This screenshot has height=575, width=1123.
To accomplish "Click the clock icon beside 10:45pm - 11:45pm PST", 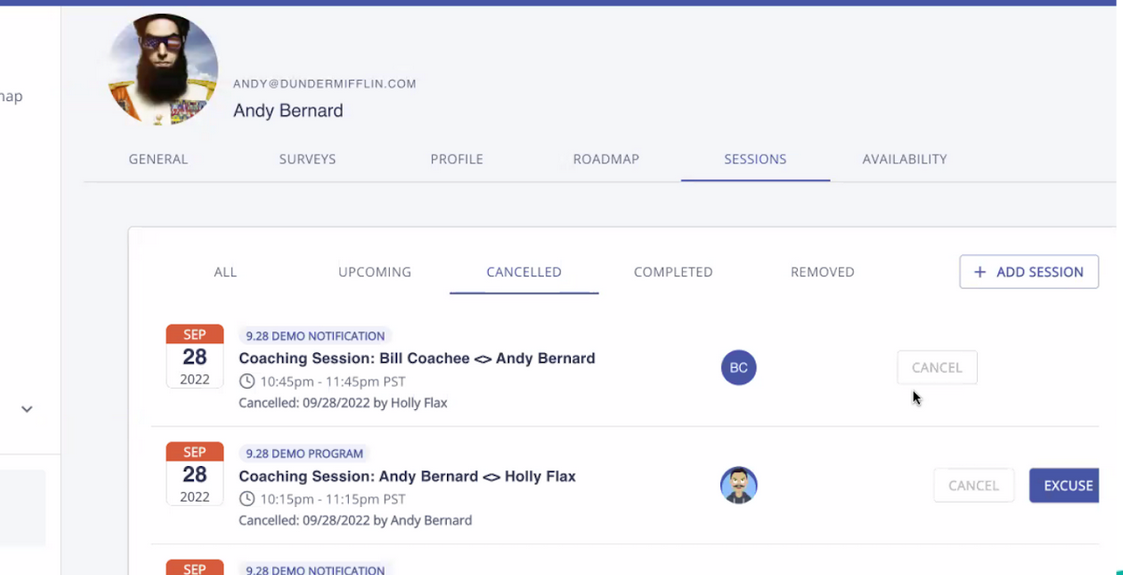I will 247,381.
